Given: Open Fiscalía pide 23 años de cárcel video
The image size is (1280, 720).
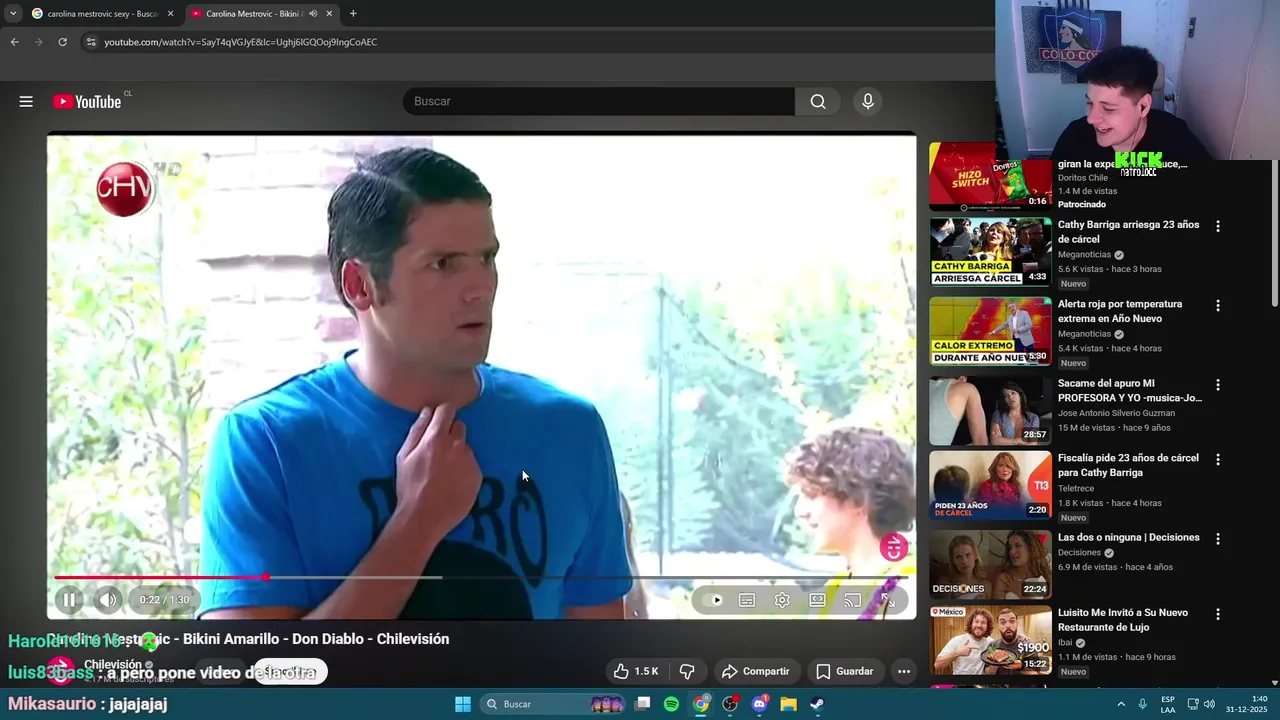Looking at the screenshot, I should pyautogui.click(x=1128, y=465).
